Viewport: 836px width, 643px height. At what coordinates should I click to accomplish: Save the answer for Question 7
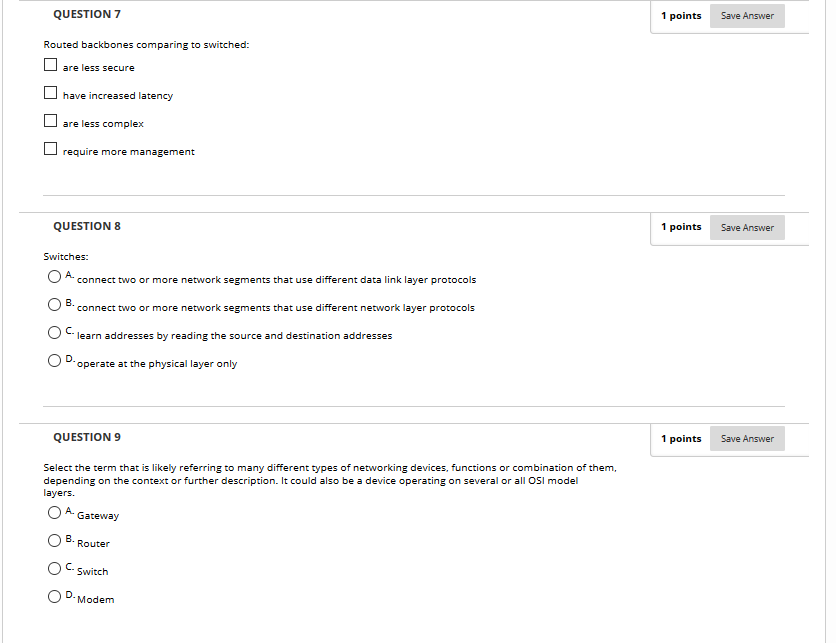747,16
